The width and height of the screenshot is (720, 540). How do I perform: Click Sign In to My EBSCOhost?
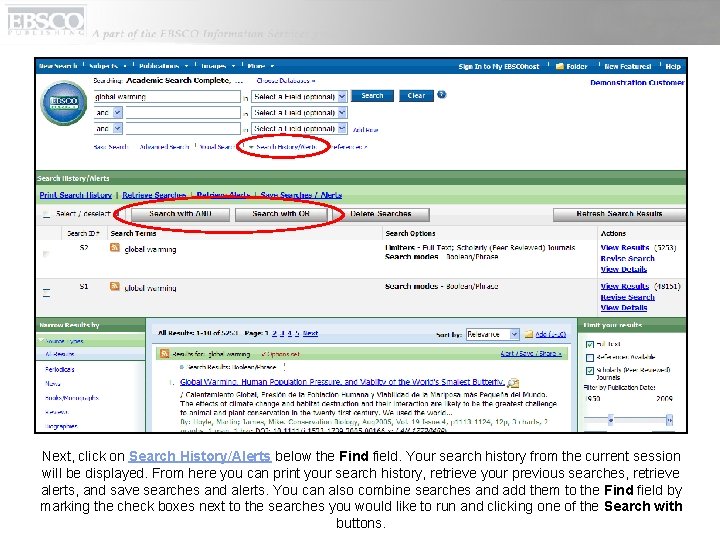click(499, 67)
